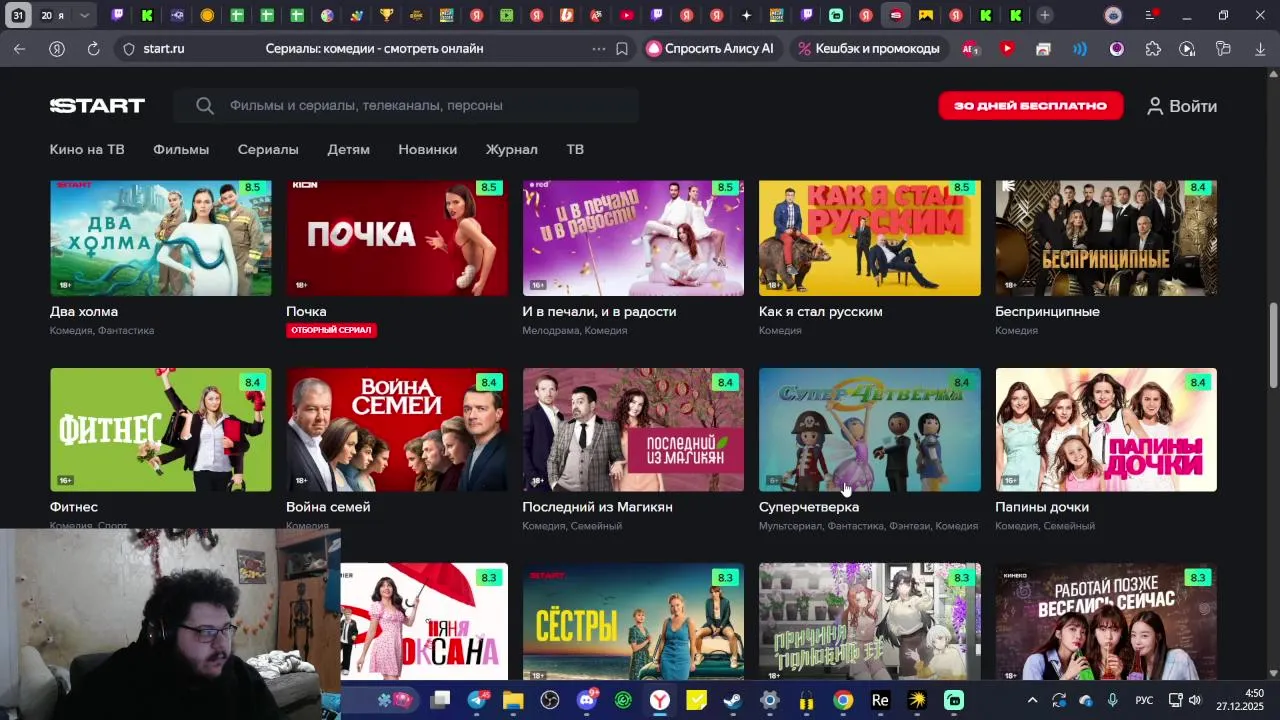Focus the films and series search field
The width and height of the screenshot is (1280, 720).
(406, 106)
